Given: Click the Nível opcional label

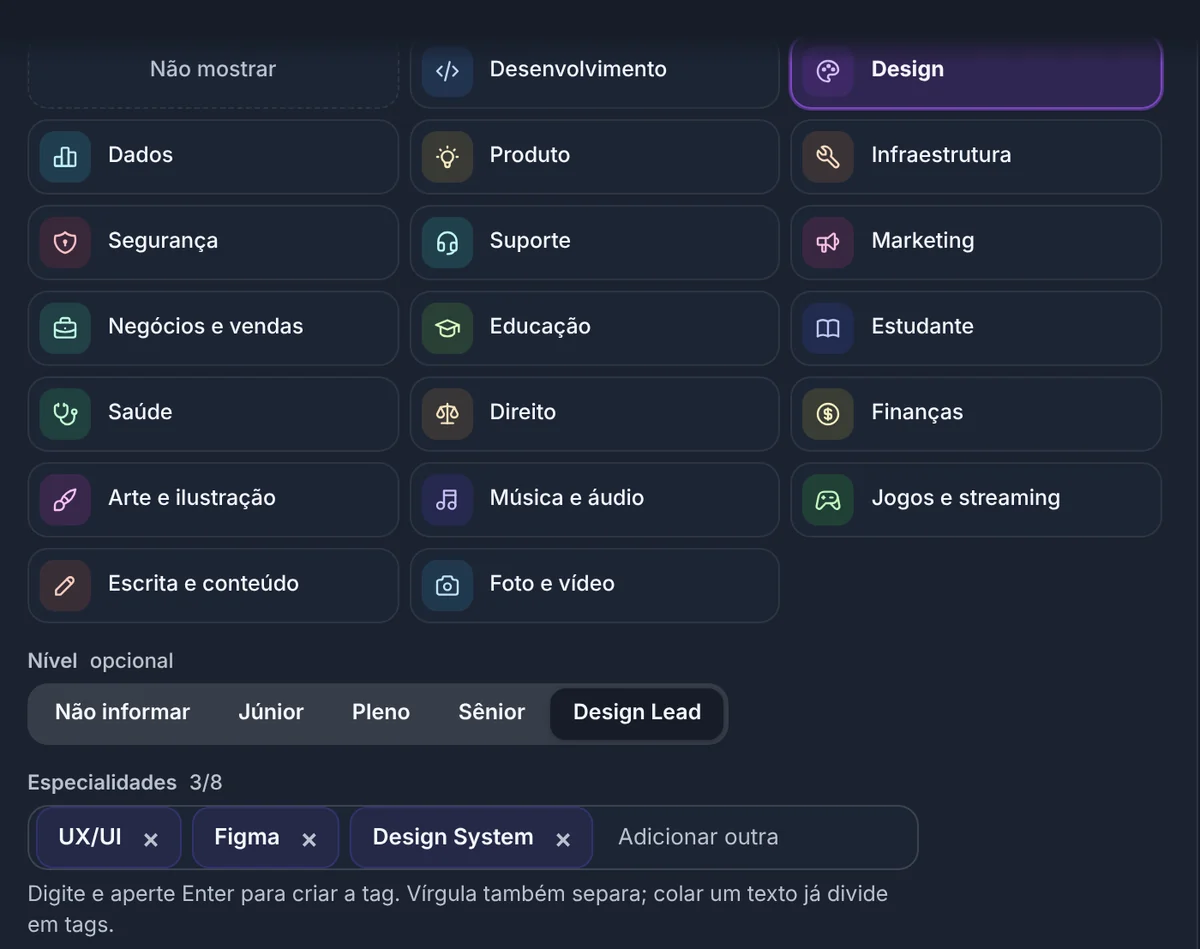Looking at the screenshot, I should coord(100,662).
